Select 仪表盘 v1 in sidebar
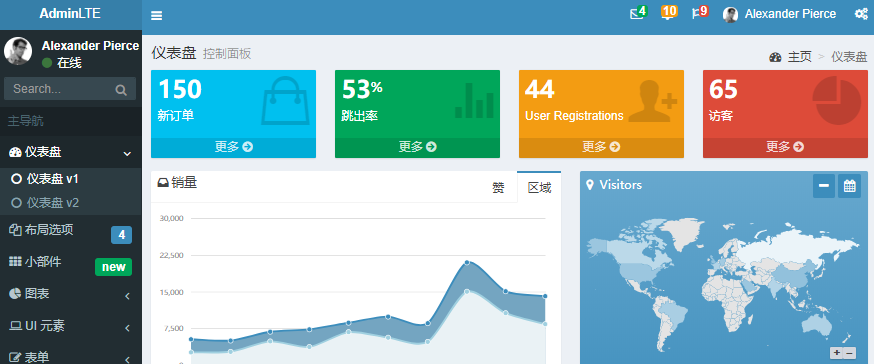Screen dimensions: 874x364 tap(71, 179)
